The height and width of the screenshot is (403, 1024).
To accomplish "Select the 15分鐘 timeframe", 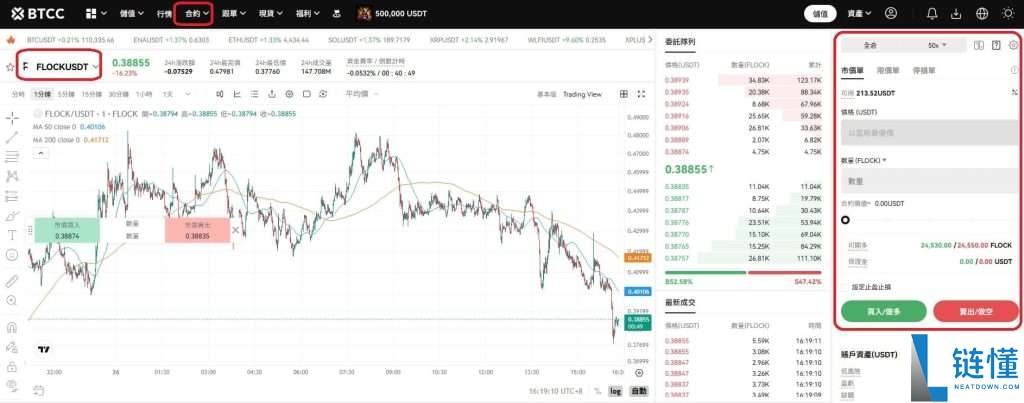I will [92, 94].
